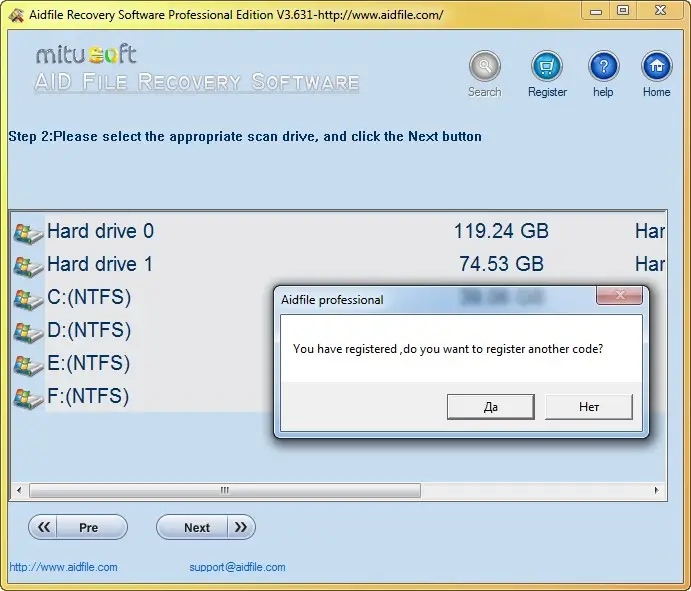Proceed with the Next button
Viewport: 691px width, 591px height.
point(206,527)
